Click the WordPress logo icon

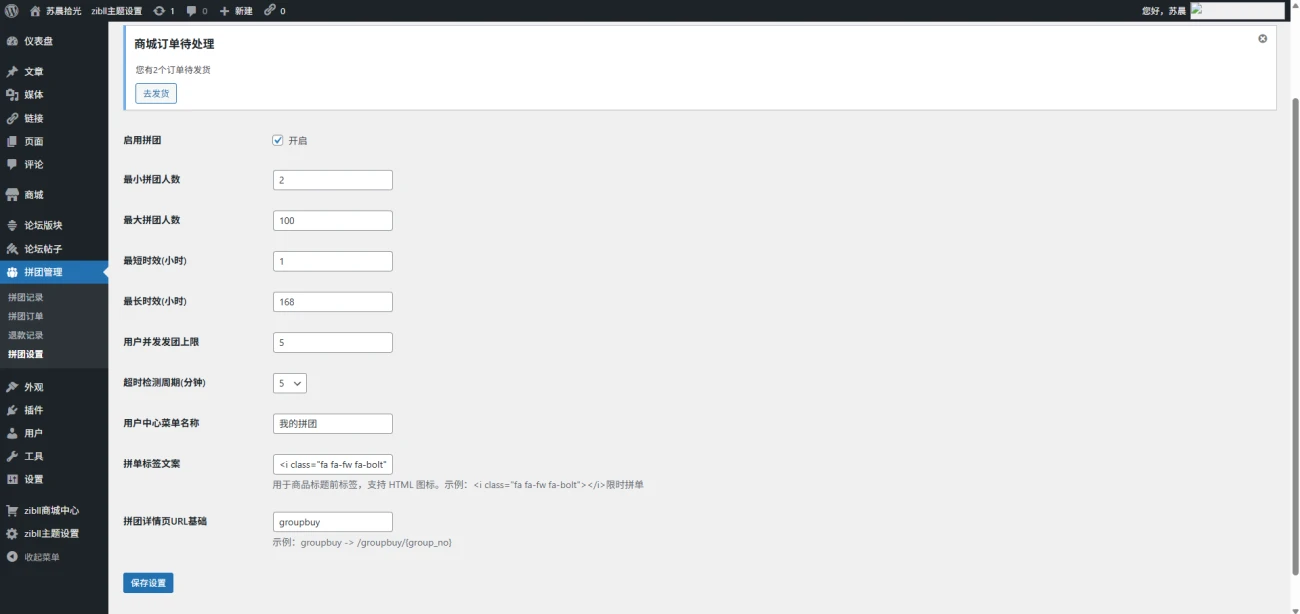point(12,11)
